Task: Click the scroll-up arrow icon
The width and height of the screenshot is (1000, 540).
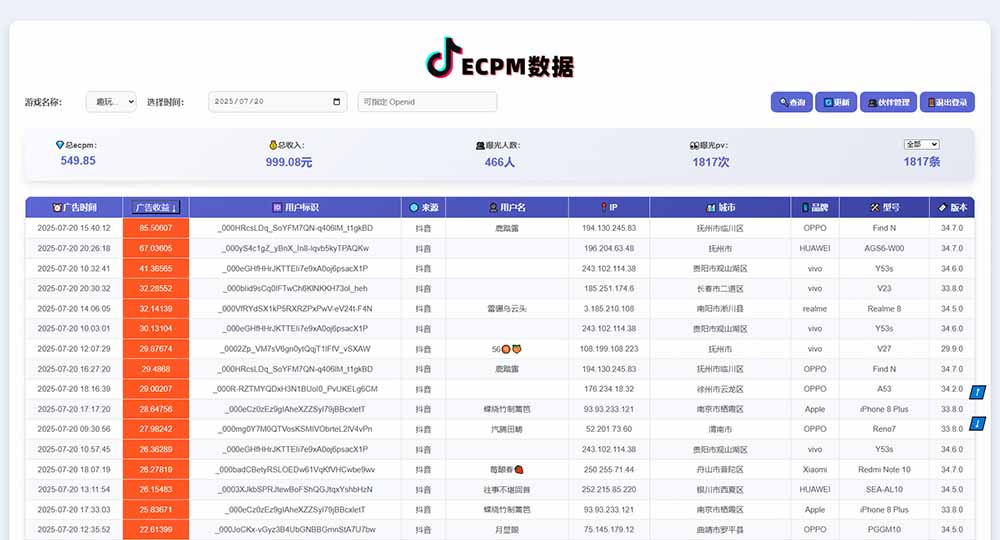Action: click(x=978, y=392)
